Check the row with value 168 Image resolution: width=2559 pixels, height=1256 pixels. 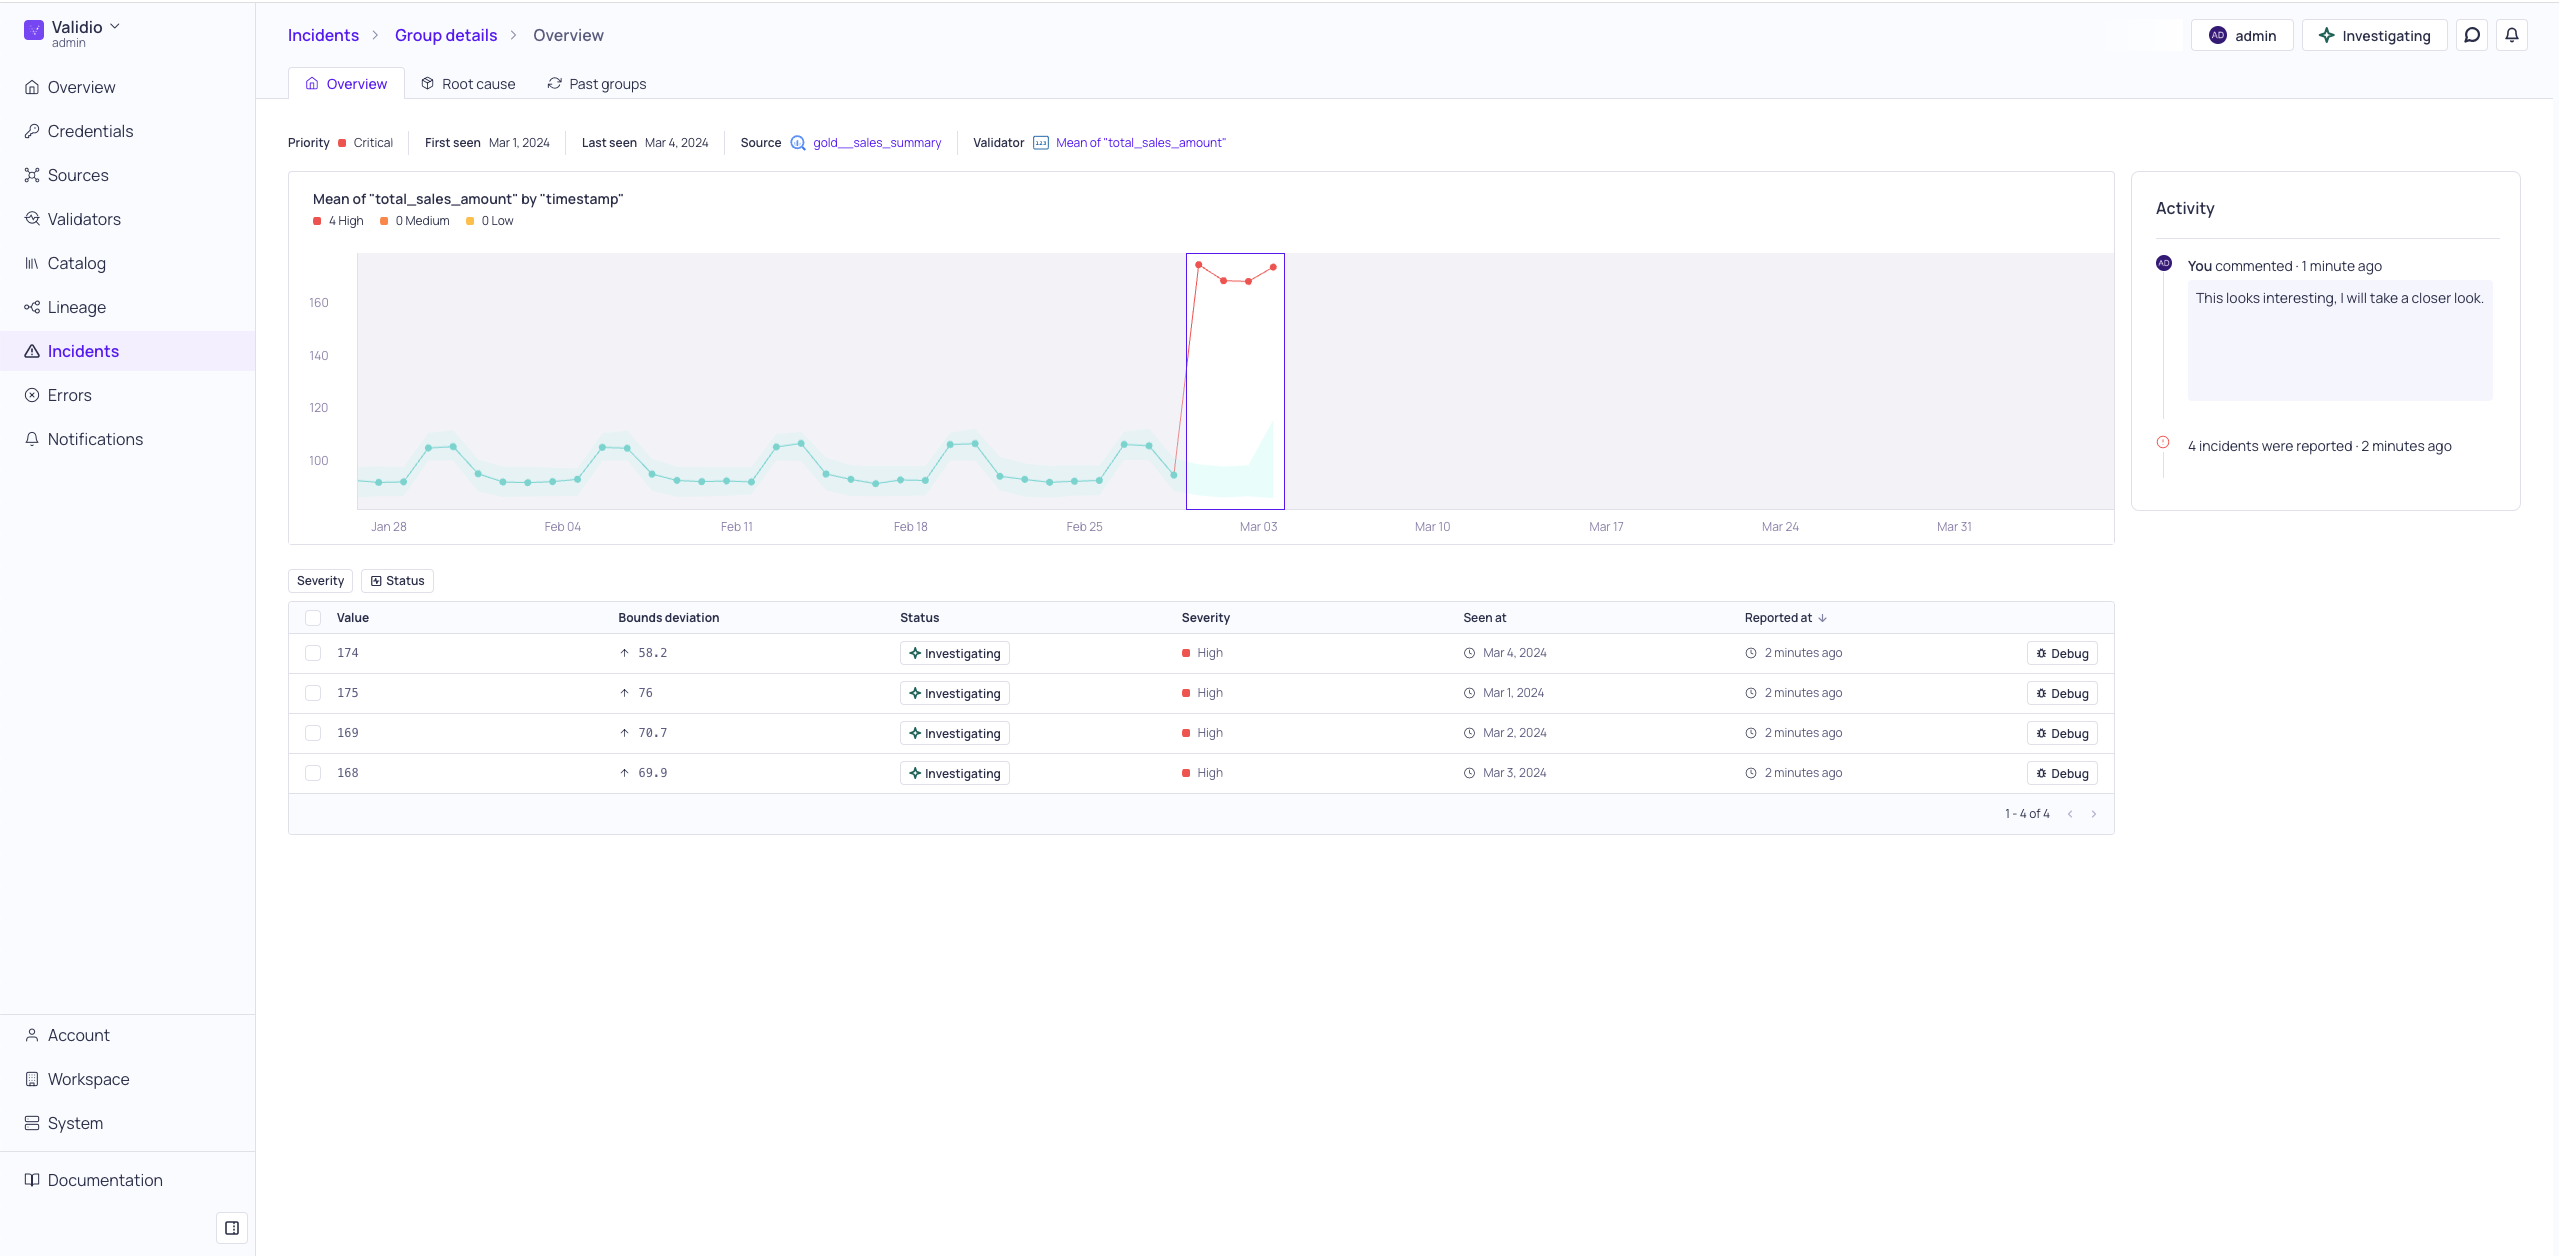(x=313, y=773)
